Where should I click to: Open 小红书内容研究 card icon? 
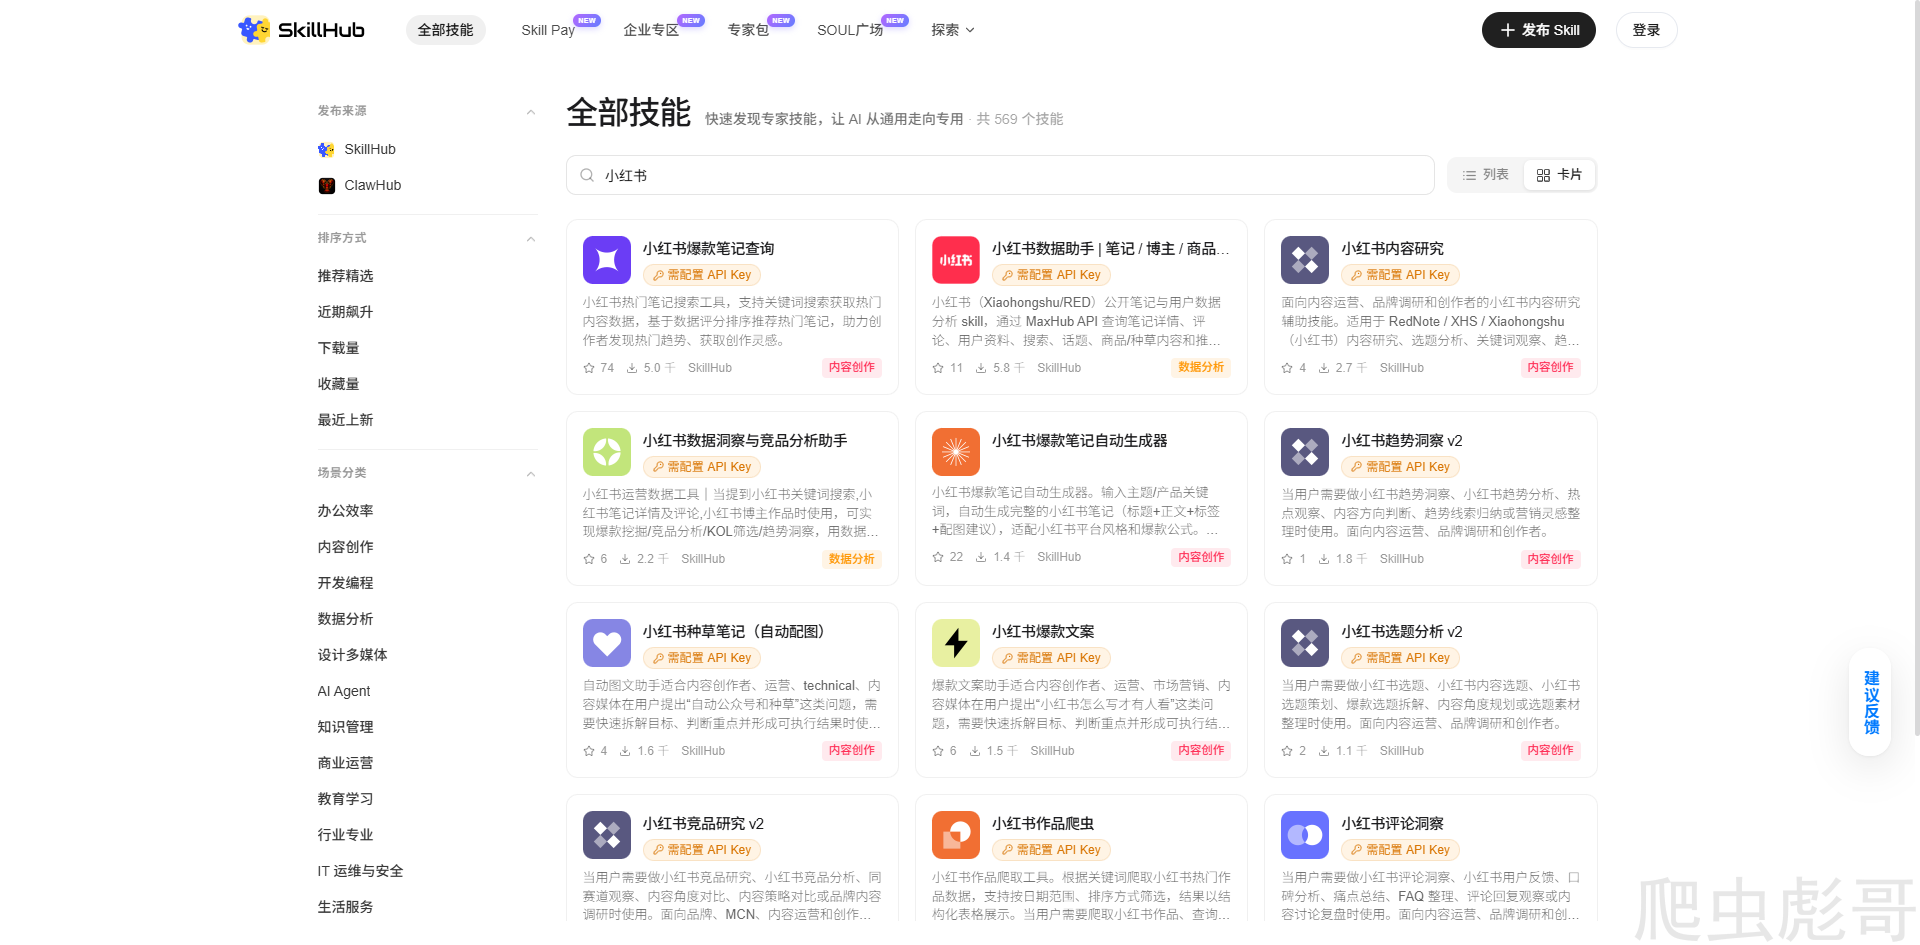(x=1305, y=260)
